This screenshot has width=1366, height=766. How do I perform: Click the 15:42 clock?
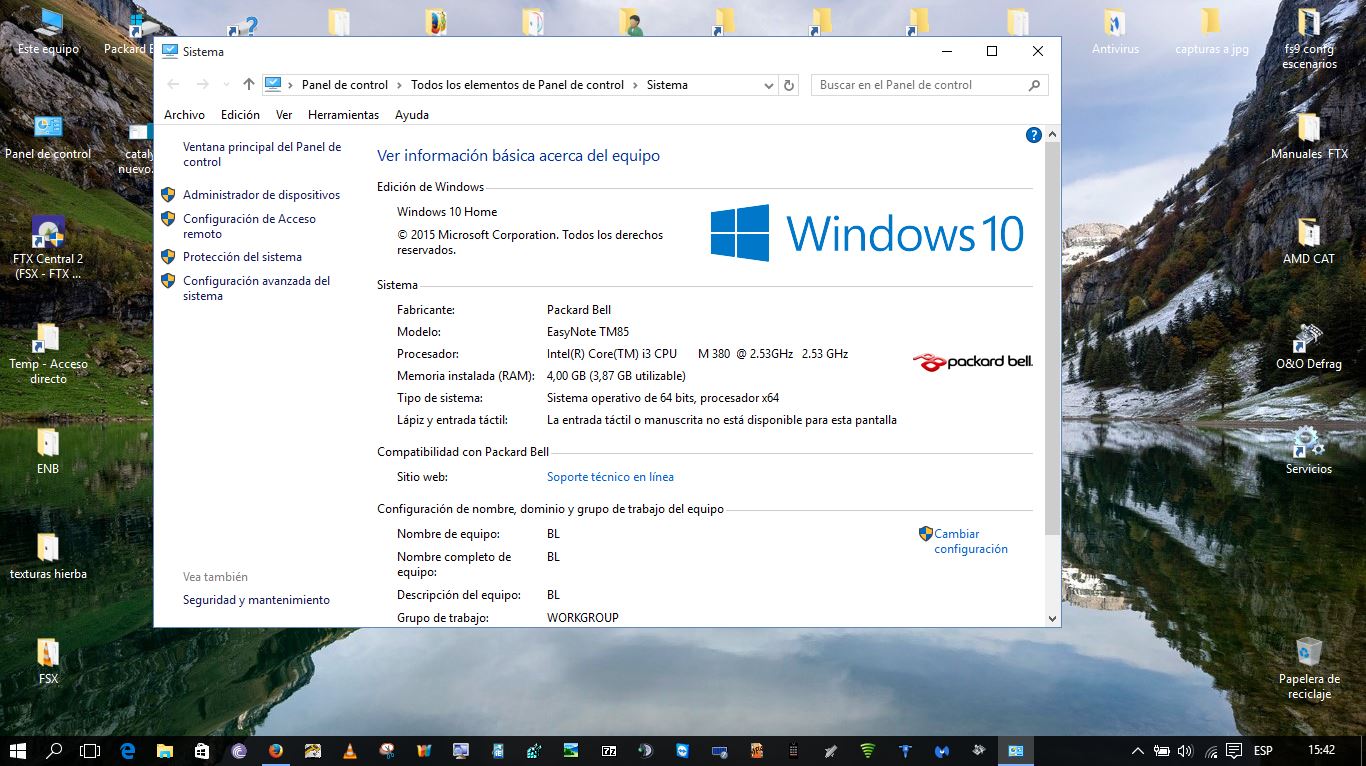pyautogui.click(x=1321, y=750)
